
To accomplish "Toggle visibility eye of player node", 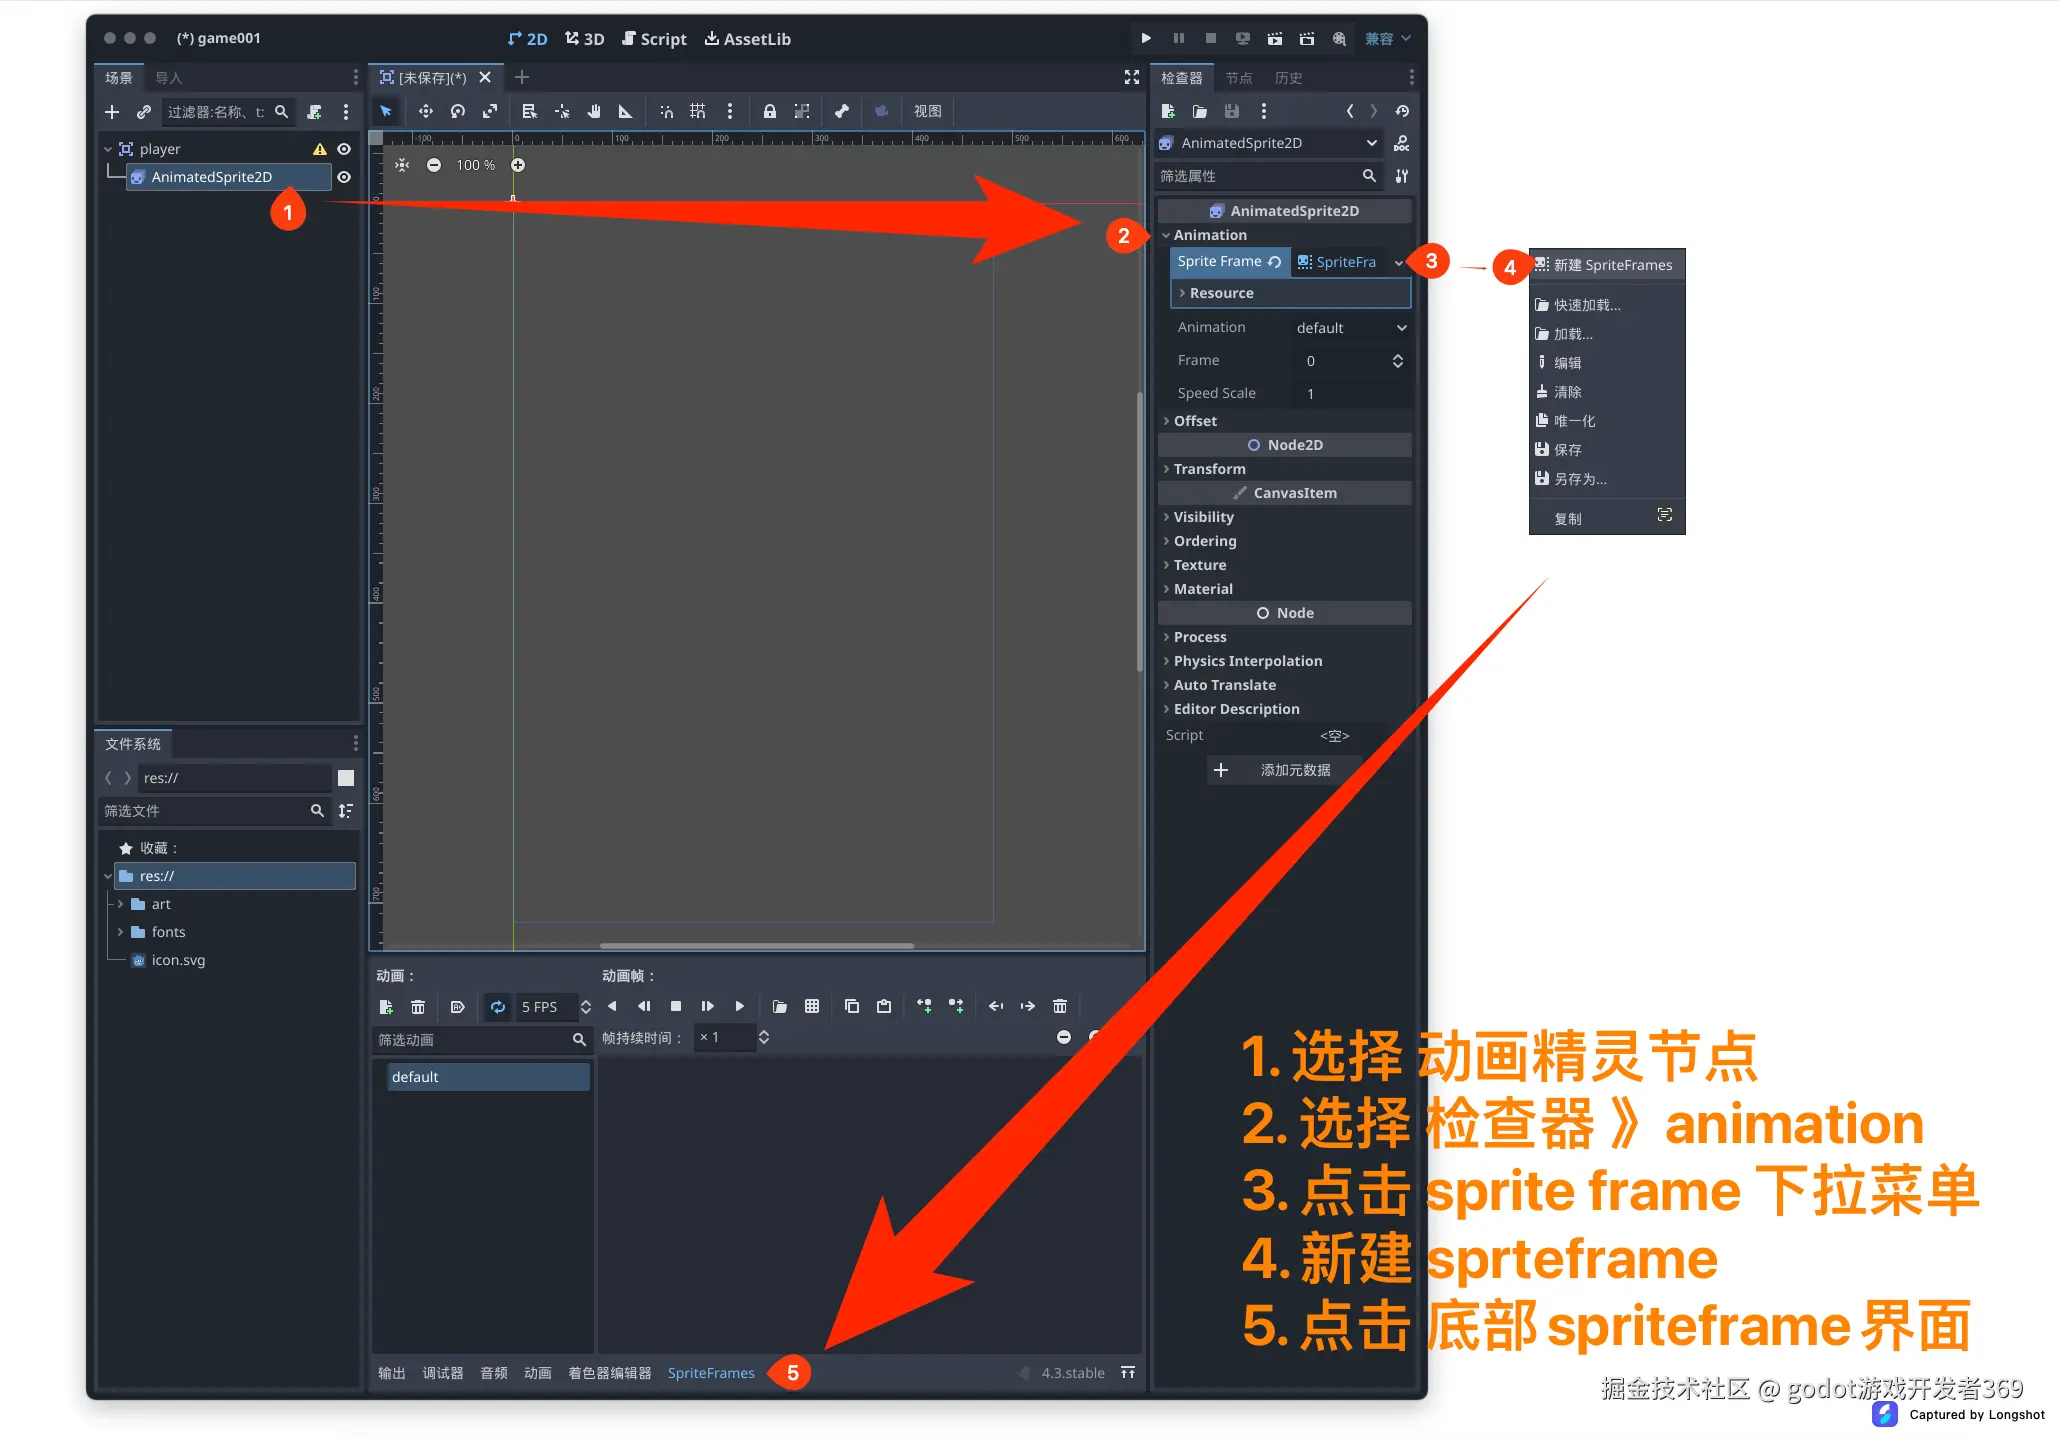I will click(344, 149).
